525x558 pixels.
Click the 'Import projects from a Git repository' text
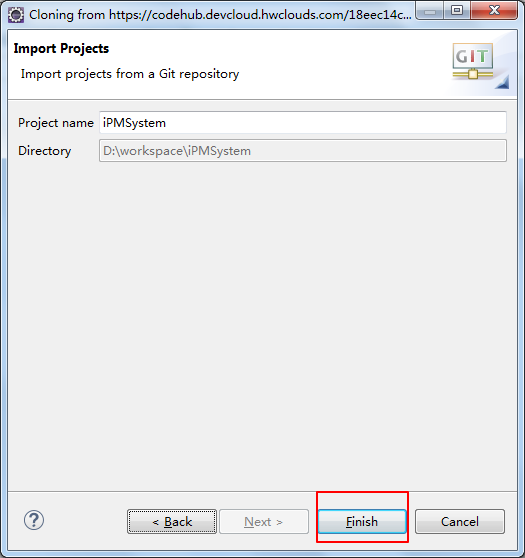point(130,74)
